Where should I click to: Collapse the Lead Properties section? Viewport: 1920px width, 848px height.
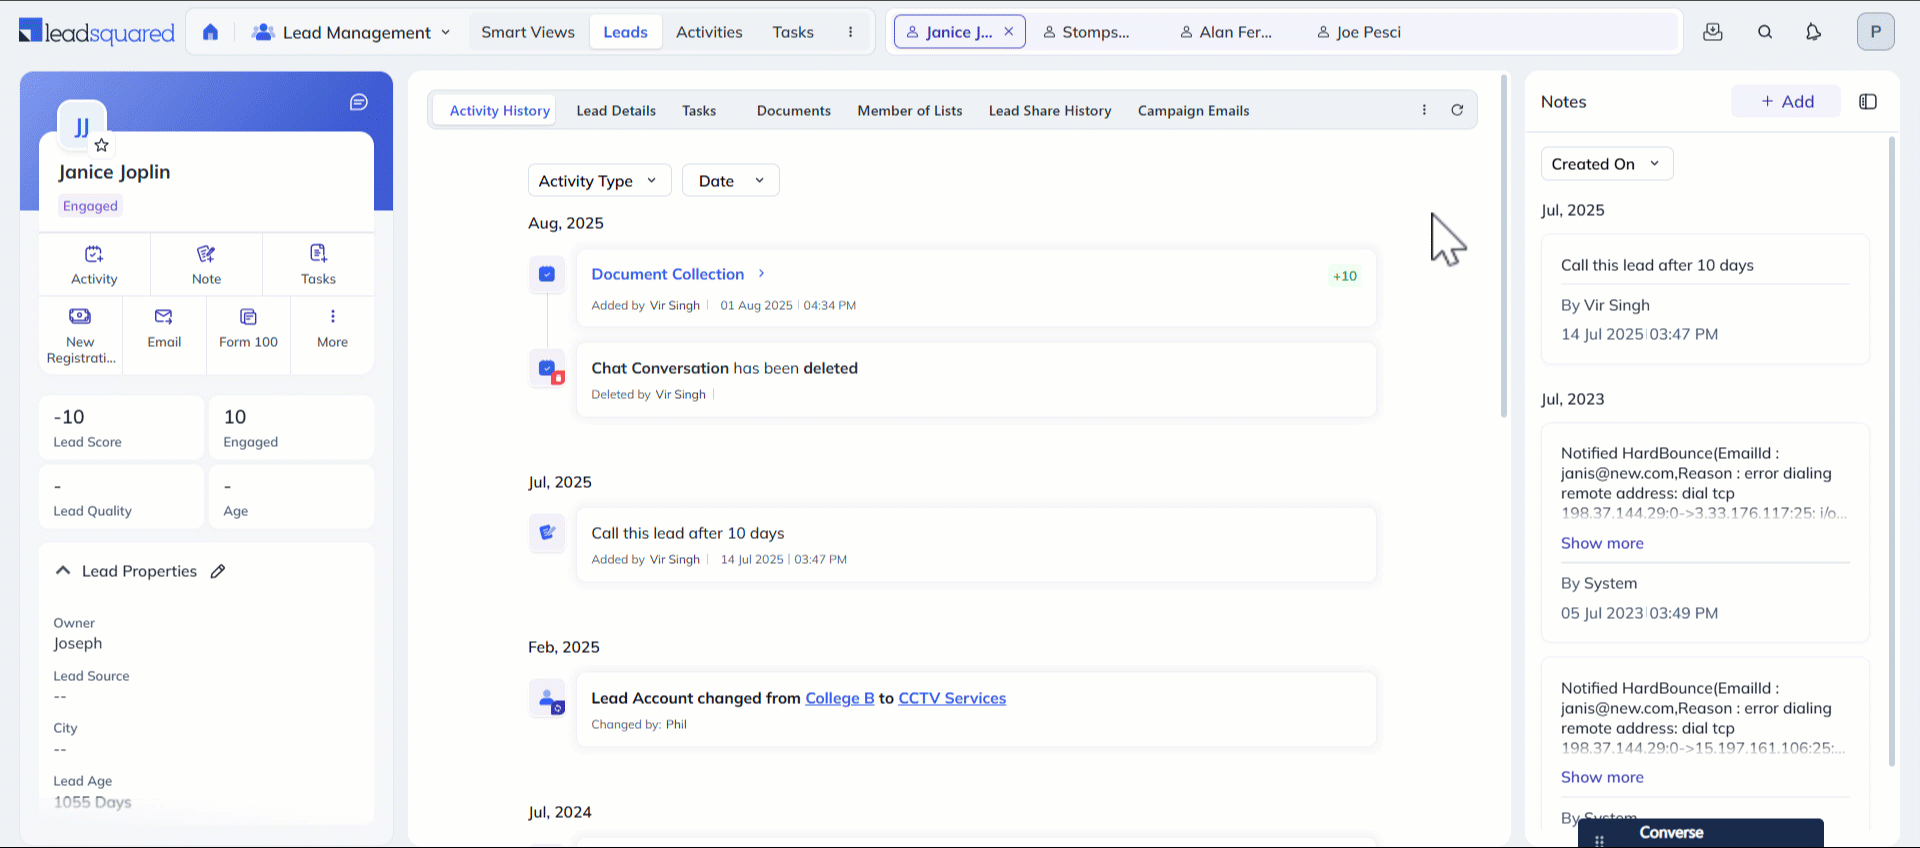click(x=63, y=570)
